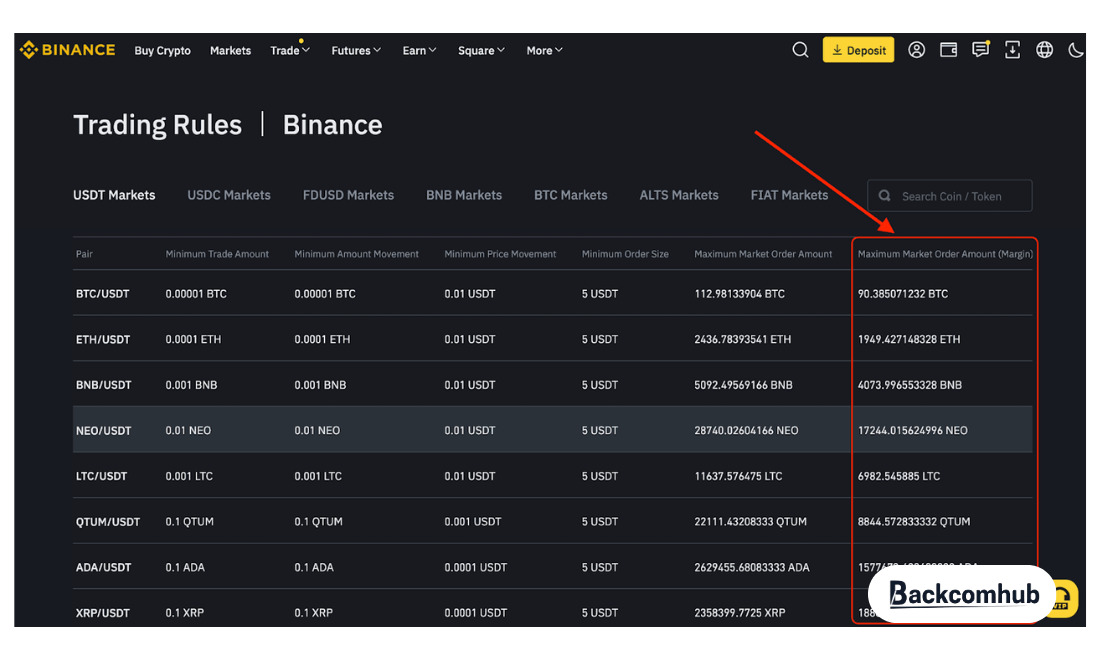This screenshot has width=1100, height=660.
Task: Click the 8844.572833332 QTUM margin value
Action: pyautogui.click(x=914, y=522)
